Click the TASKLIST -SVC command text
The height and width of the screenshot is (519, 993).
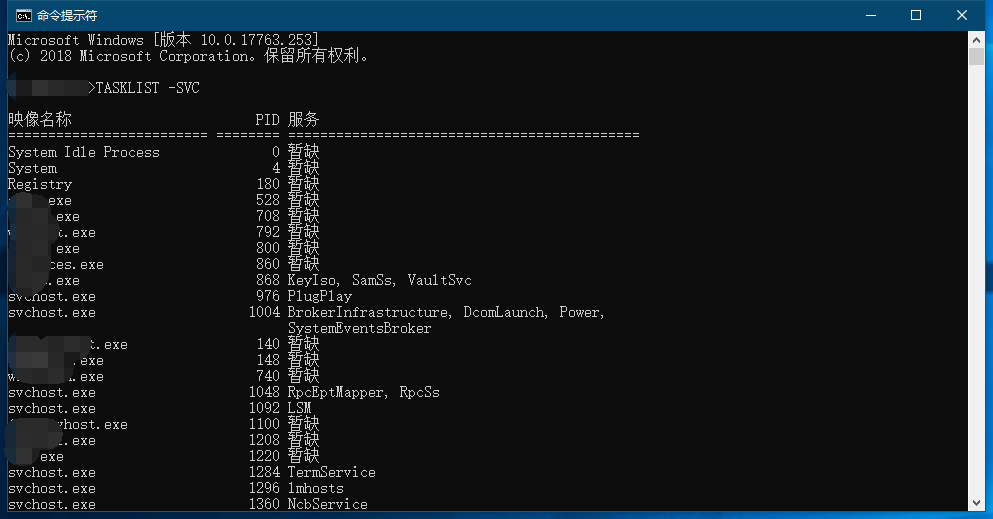click(x=148, y=88)
